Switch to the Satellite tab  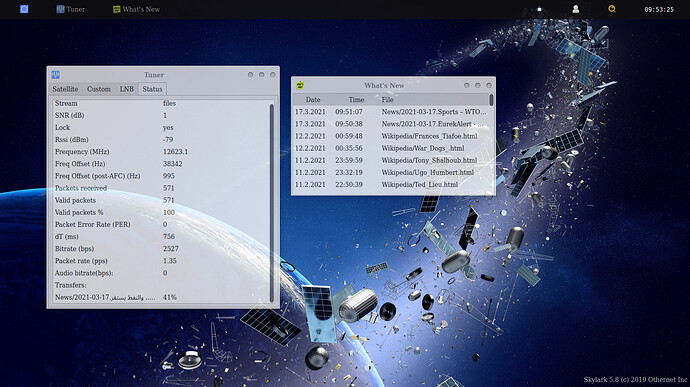pyautogui.click(x=65, y=89)
